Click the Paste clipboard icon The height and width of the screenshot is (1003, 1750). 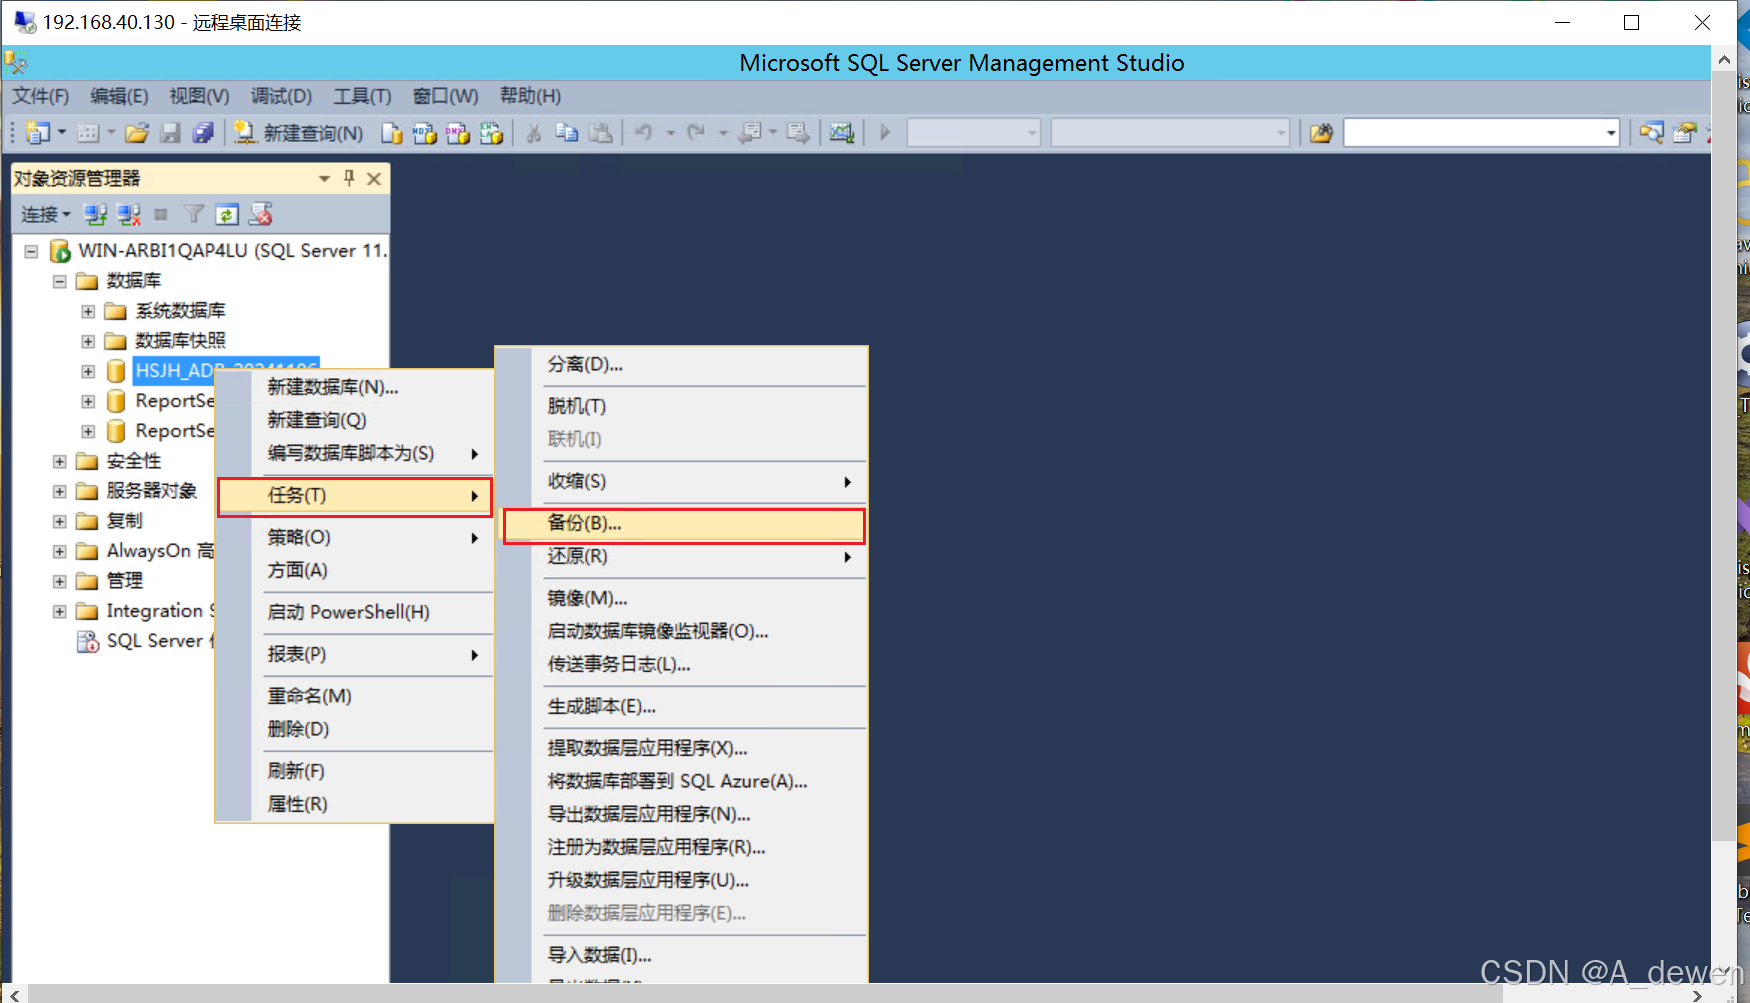600,132
